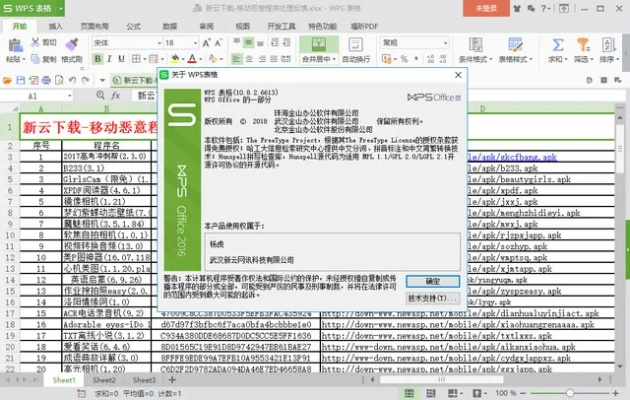
Task: Click 确定 button in About dialog
Action: tap(432, 281)
